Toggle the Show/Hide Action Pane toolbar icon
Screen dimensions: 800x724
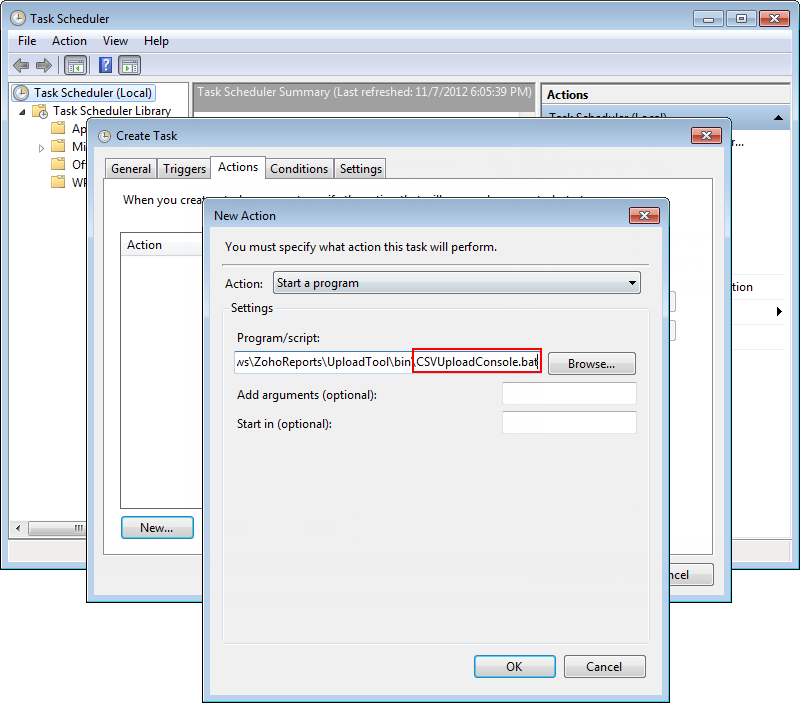(x=130, y=65)
